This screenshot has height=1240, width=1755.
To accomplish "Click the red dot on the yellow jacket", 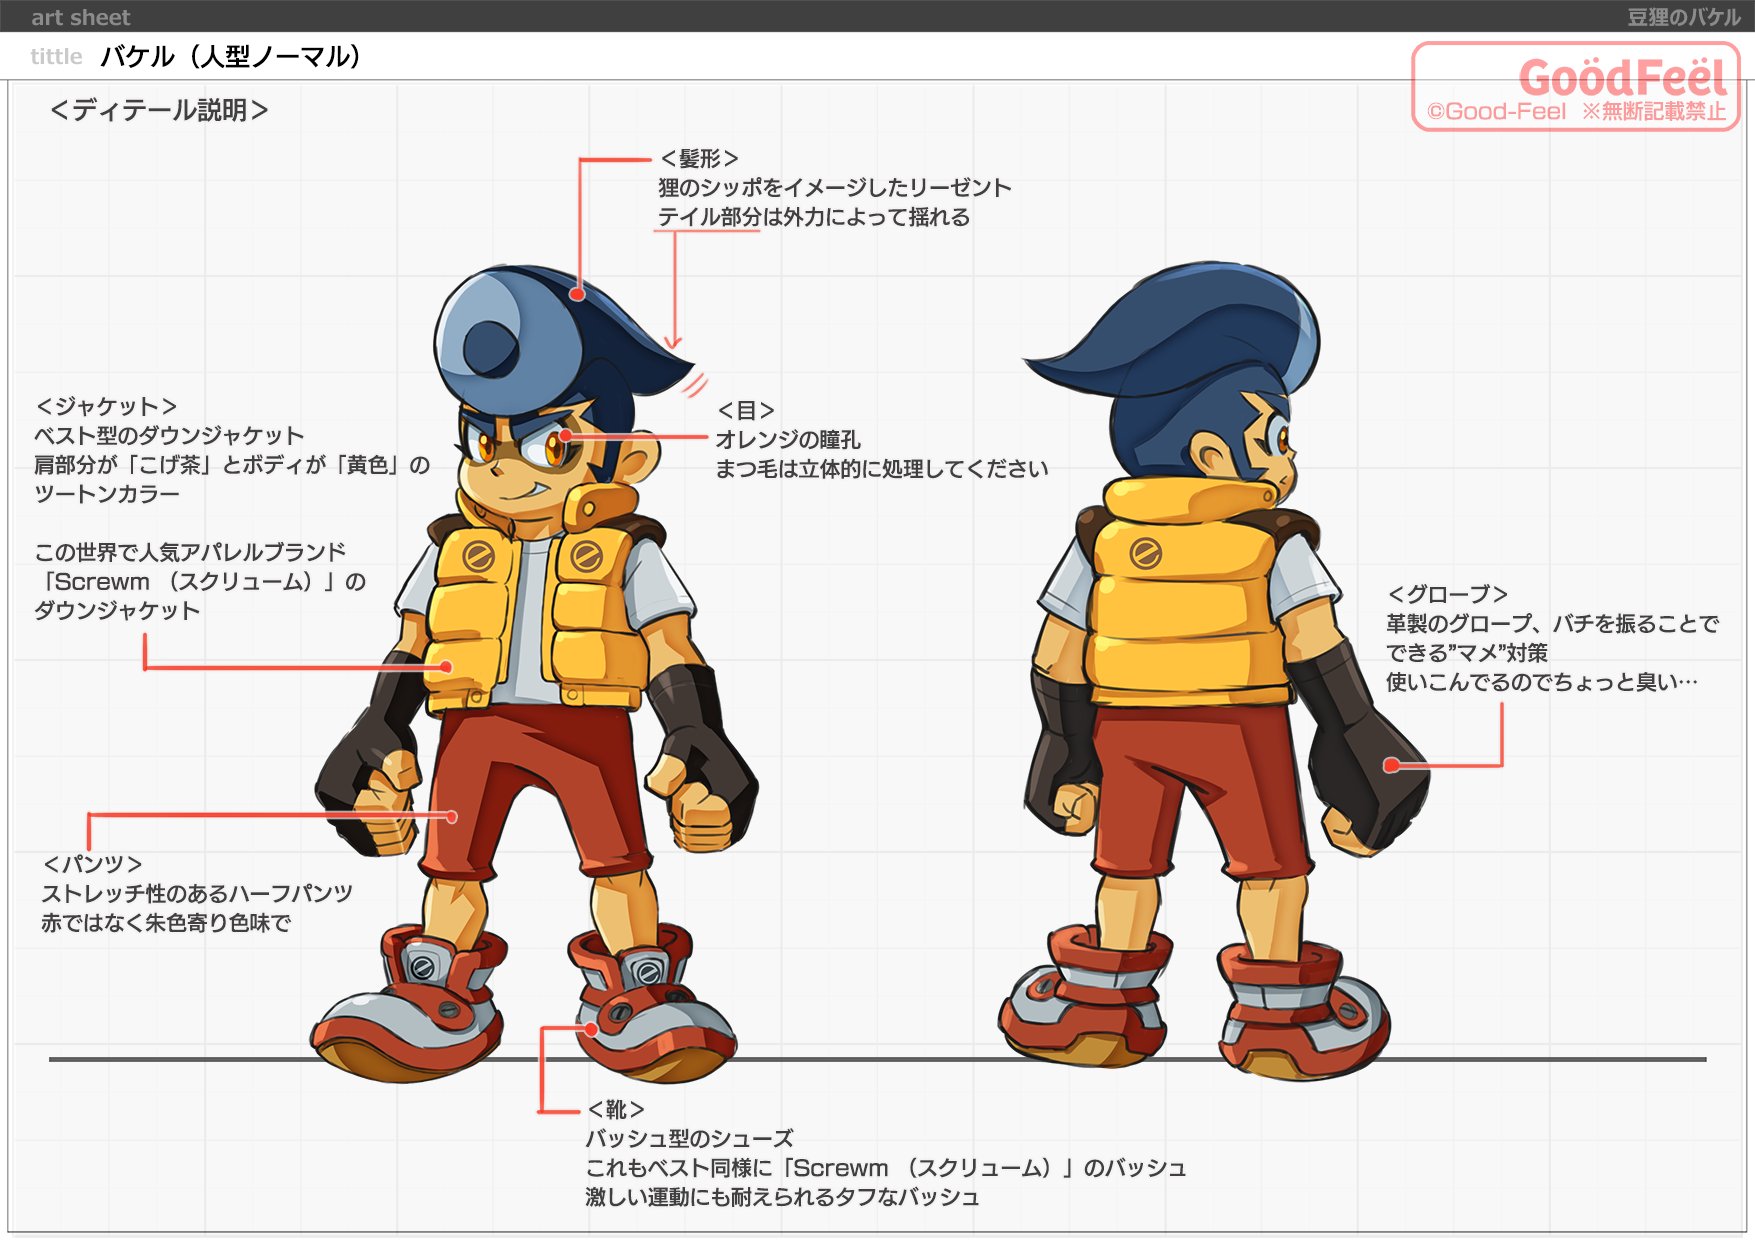I will tap(446, 667).
